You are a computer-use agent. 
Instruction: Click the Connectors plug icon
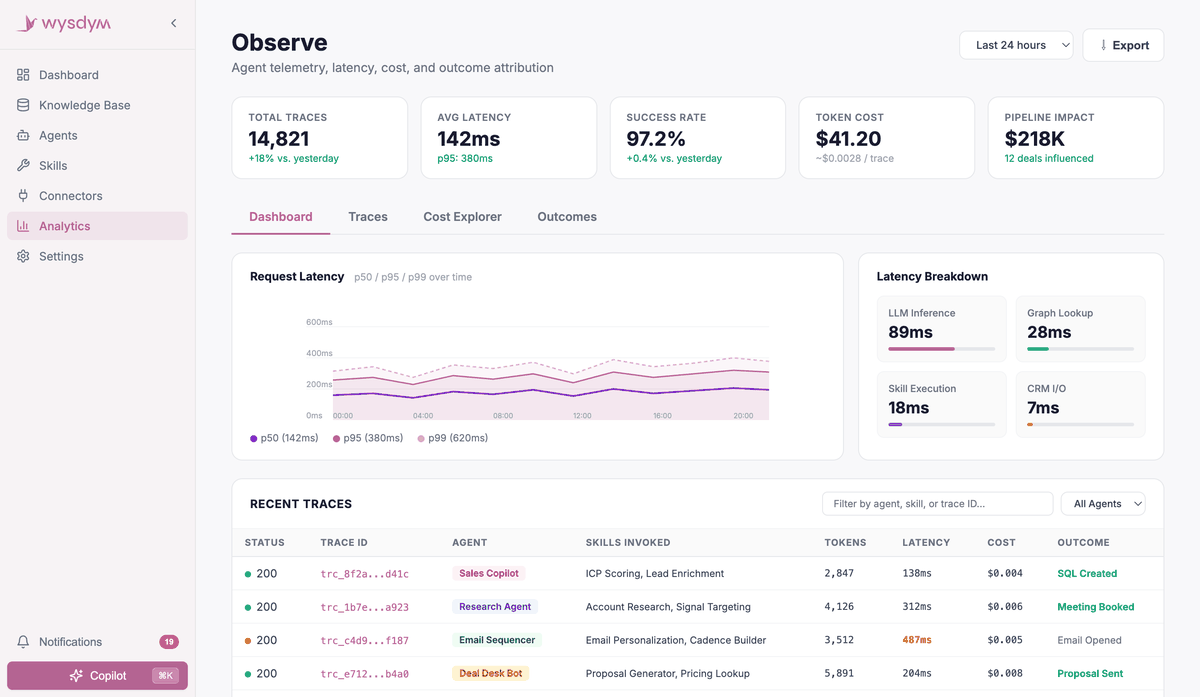click(x=23, y=196)
